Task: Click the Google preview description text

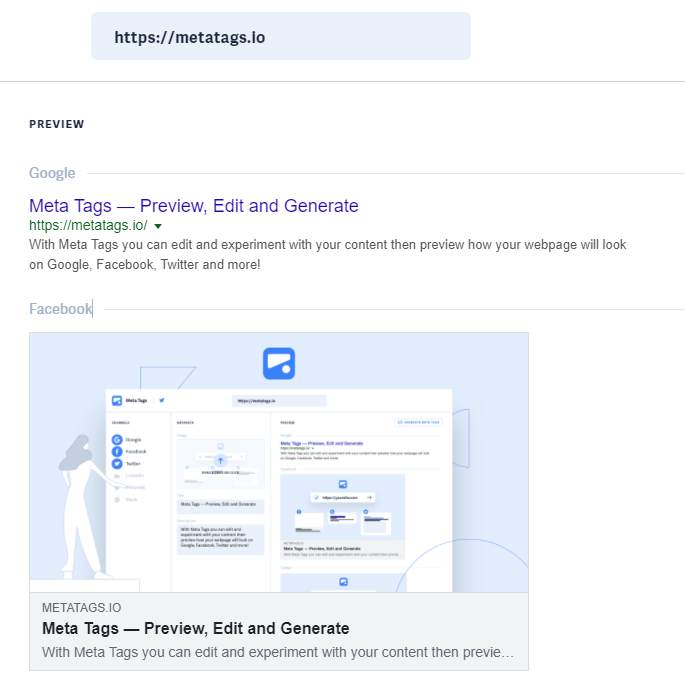Action: (327, 254)
